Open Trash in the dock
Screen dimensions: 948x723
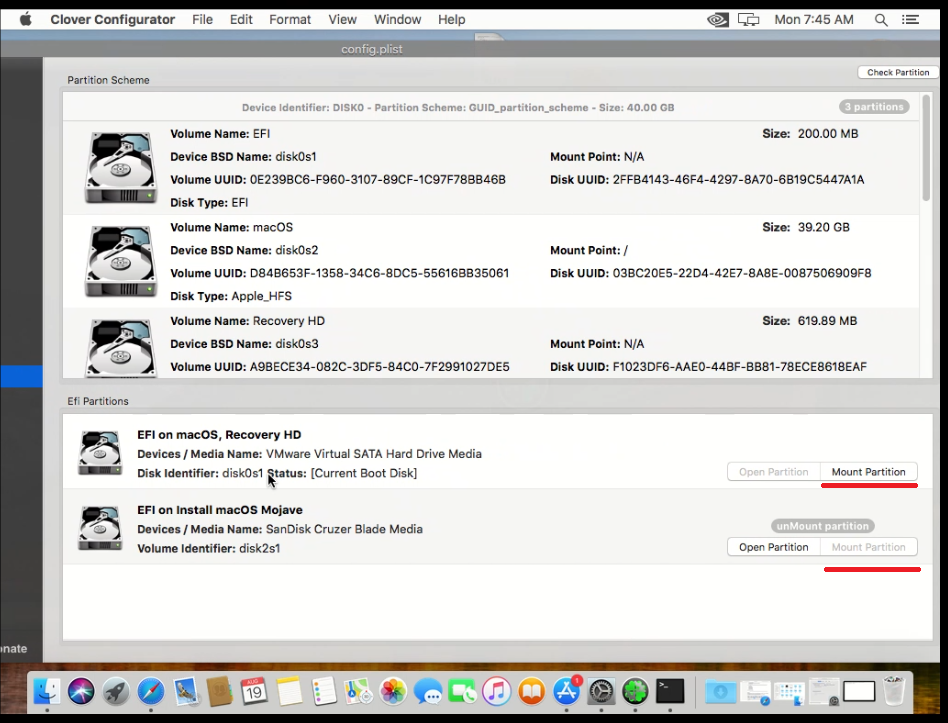click(x=894, y=691)
